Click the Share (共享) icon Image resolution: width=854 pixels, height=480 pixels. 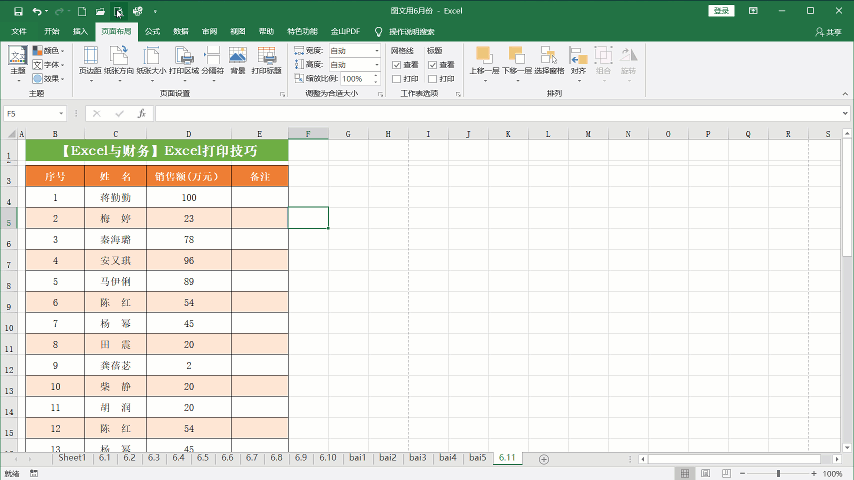(x=828, y=32)
